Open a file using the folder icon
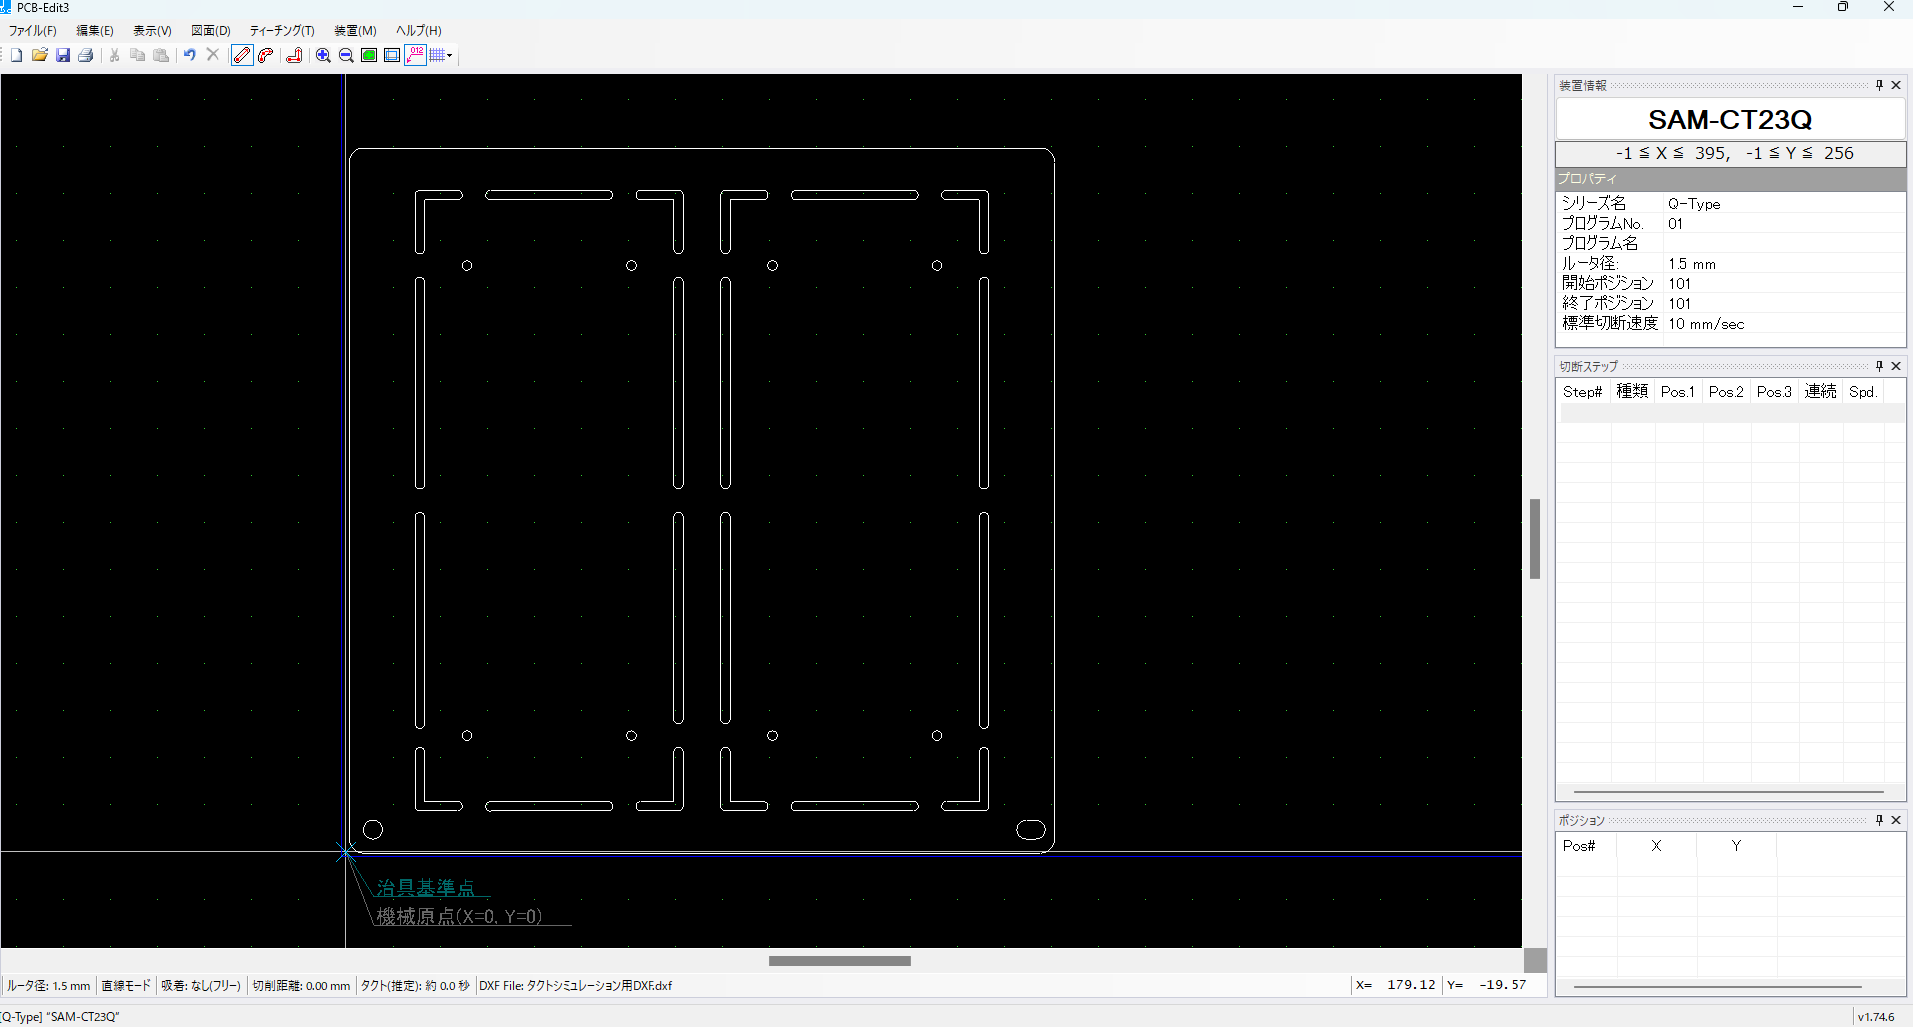1913x1027 pixels. pyautogui.click(x=39, y=55)
